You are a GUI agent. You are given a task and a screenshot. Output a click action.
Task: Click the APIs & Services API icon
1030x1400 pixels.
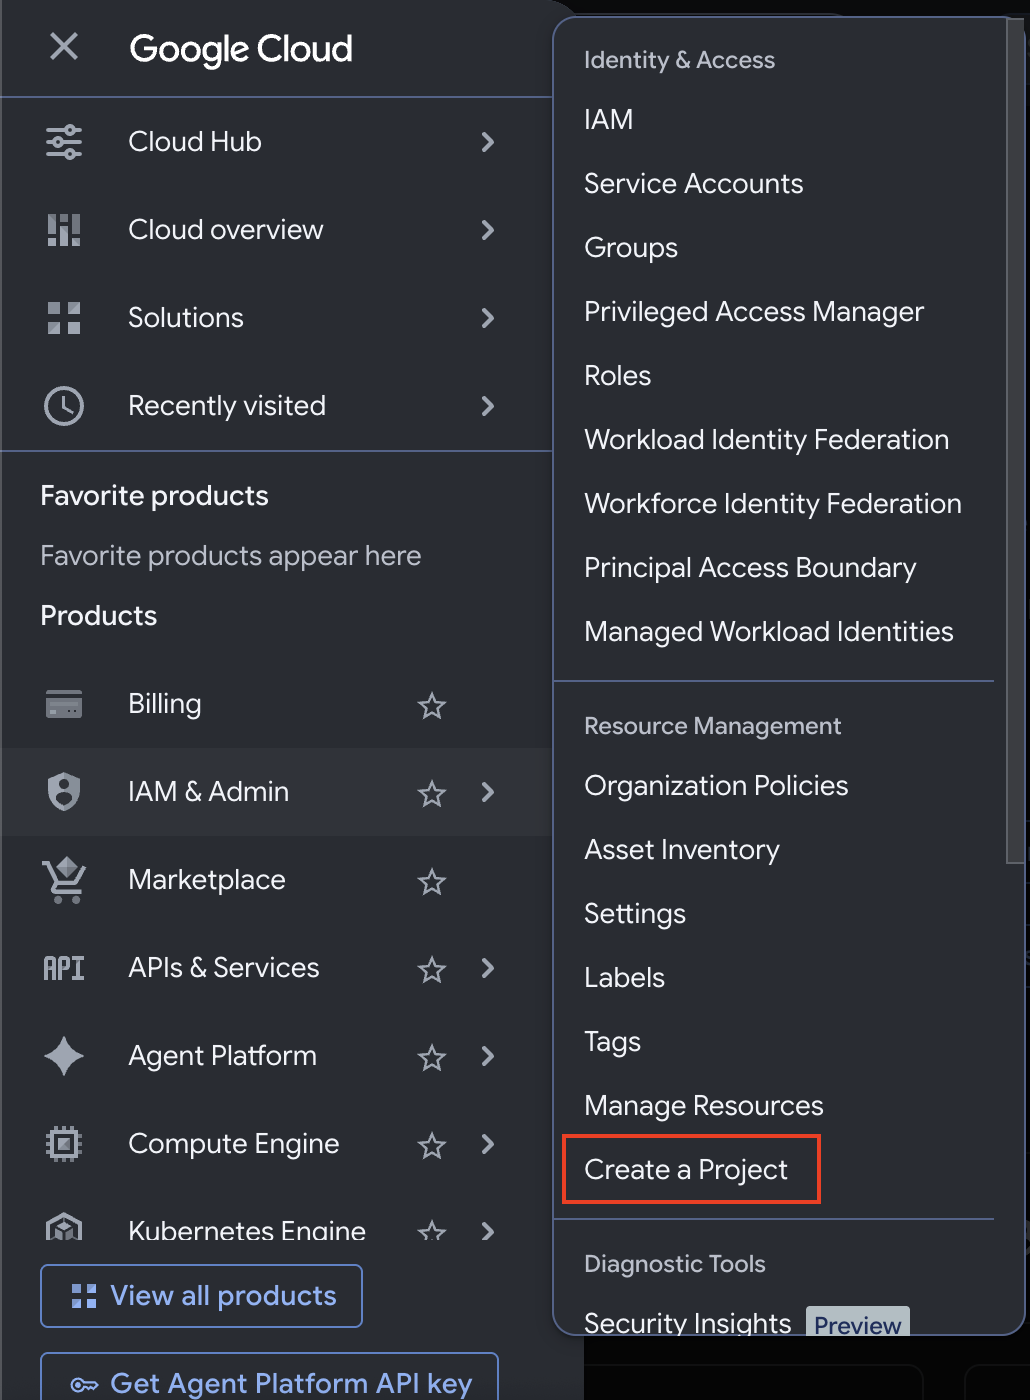click(x=64, y=968)
